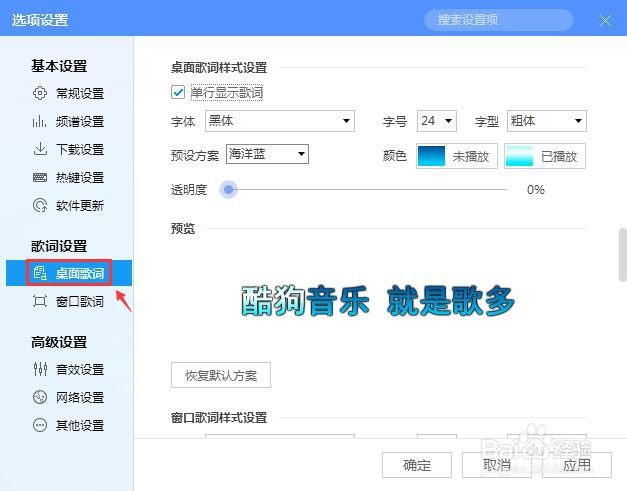Click the 桌面歌词 lyrics icon
Screen dimensions: 627x491
[40, 273]
